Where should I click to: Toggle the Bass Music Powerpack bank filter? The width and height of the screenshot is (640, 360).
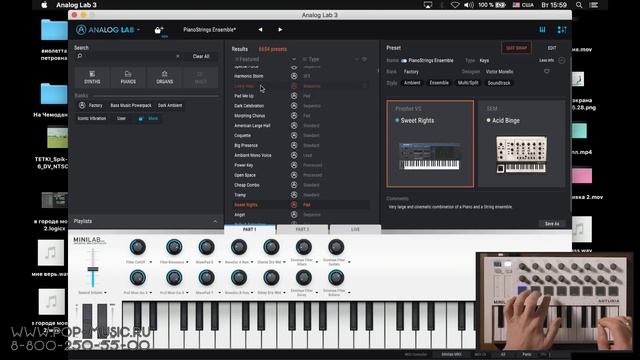pyautogui.click(x=131, y=105)
